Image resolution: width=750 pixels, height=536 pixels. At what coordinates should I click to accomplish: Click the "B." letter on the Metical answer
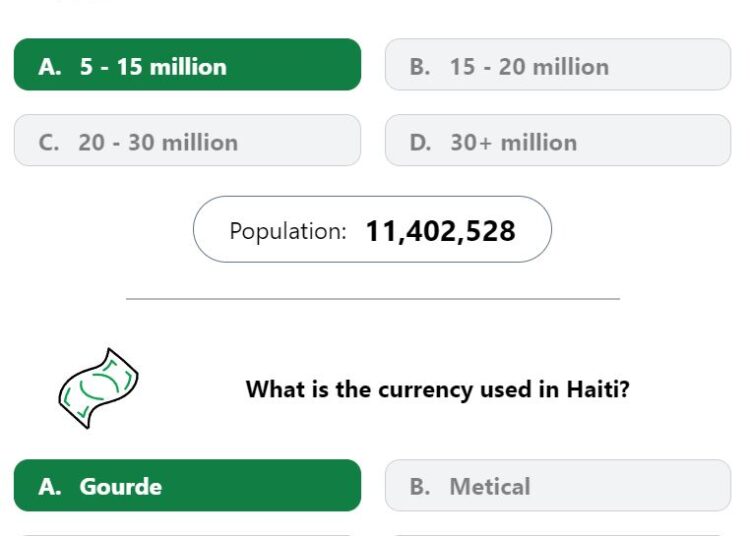(x=419, y=487)
